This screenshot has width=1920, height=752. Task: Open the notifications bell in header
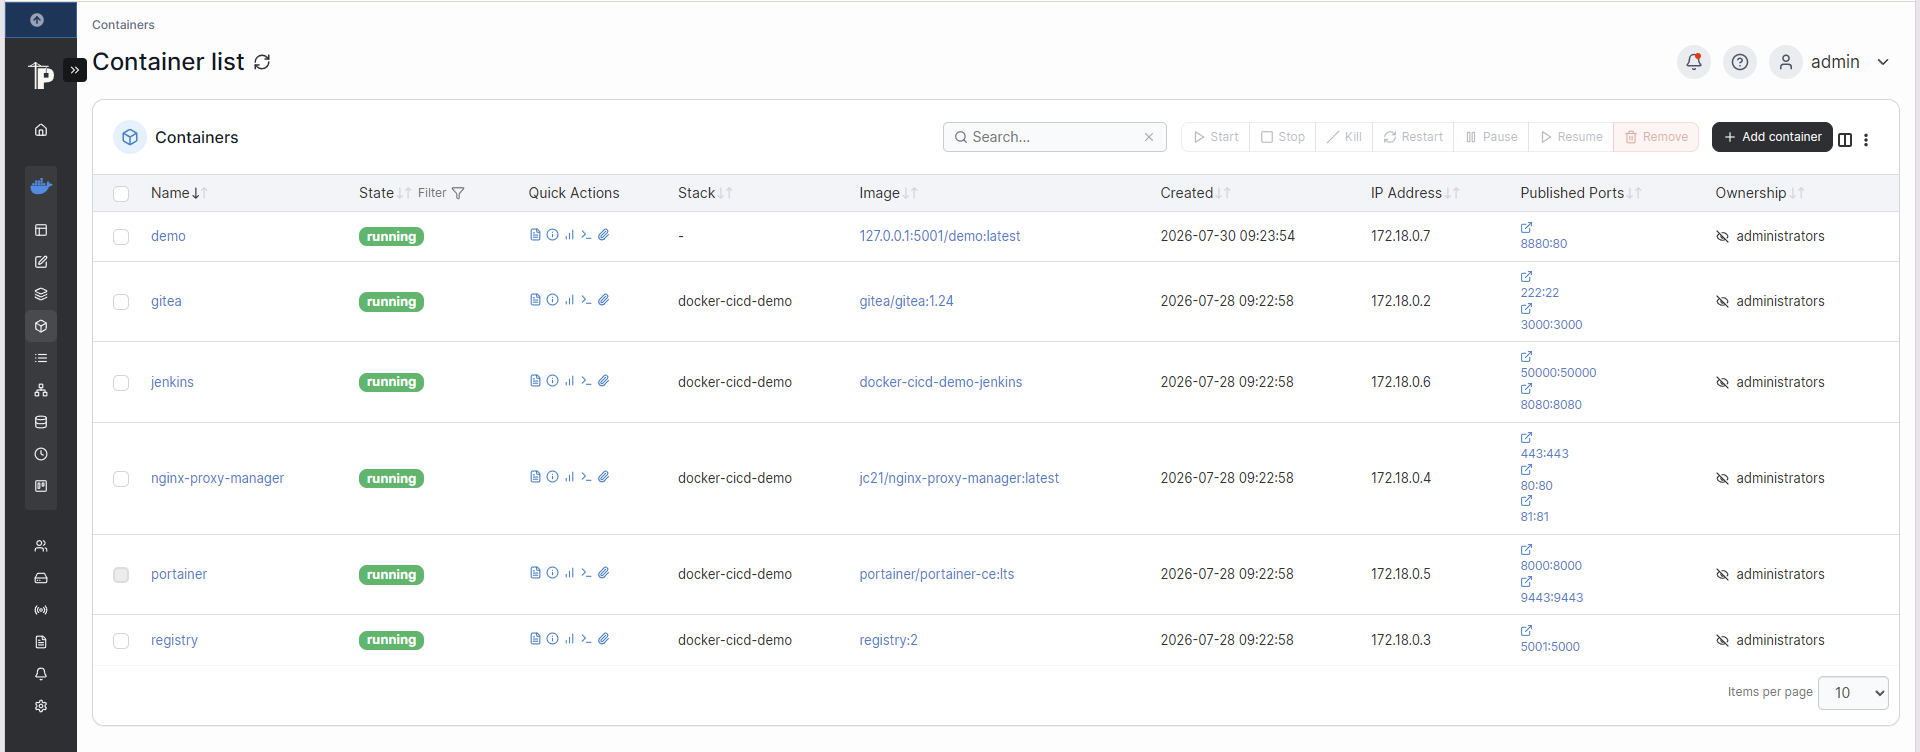[x=1694, y=62]
